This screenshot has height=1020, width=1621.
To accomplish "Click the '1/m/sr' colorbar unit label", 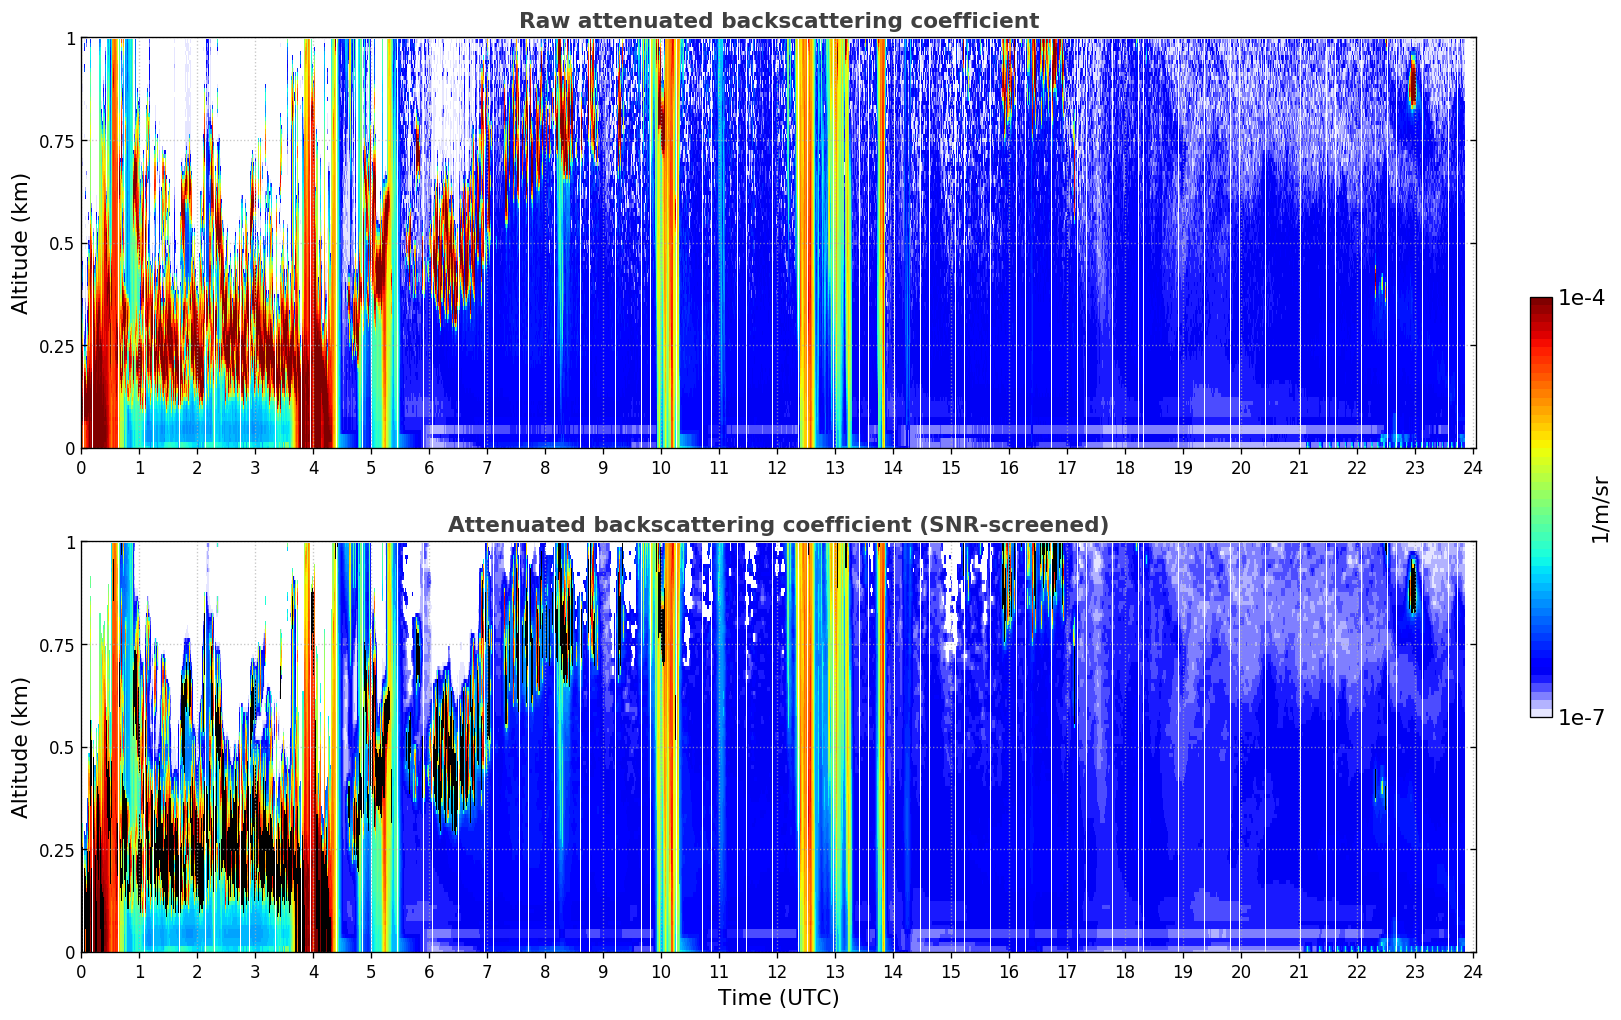I will [1600, 509].
